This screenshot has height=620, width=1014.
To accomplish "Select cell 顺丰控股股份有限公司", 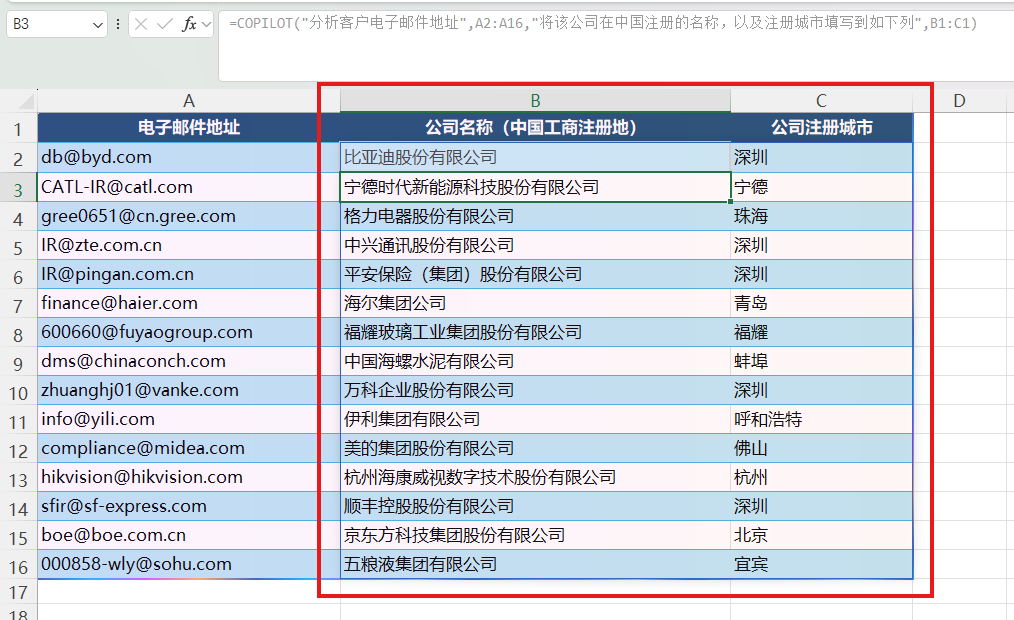I will tap(535, 506).
